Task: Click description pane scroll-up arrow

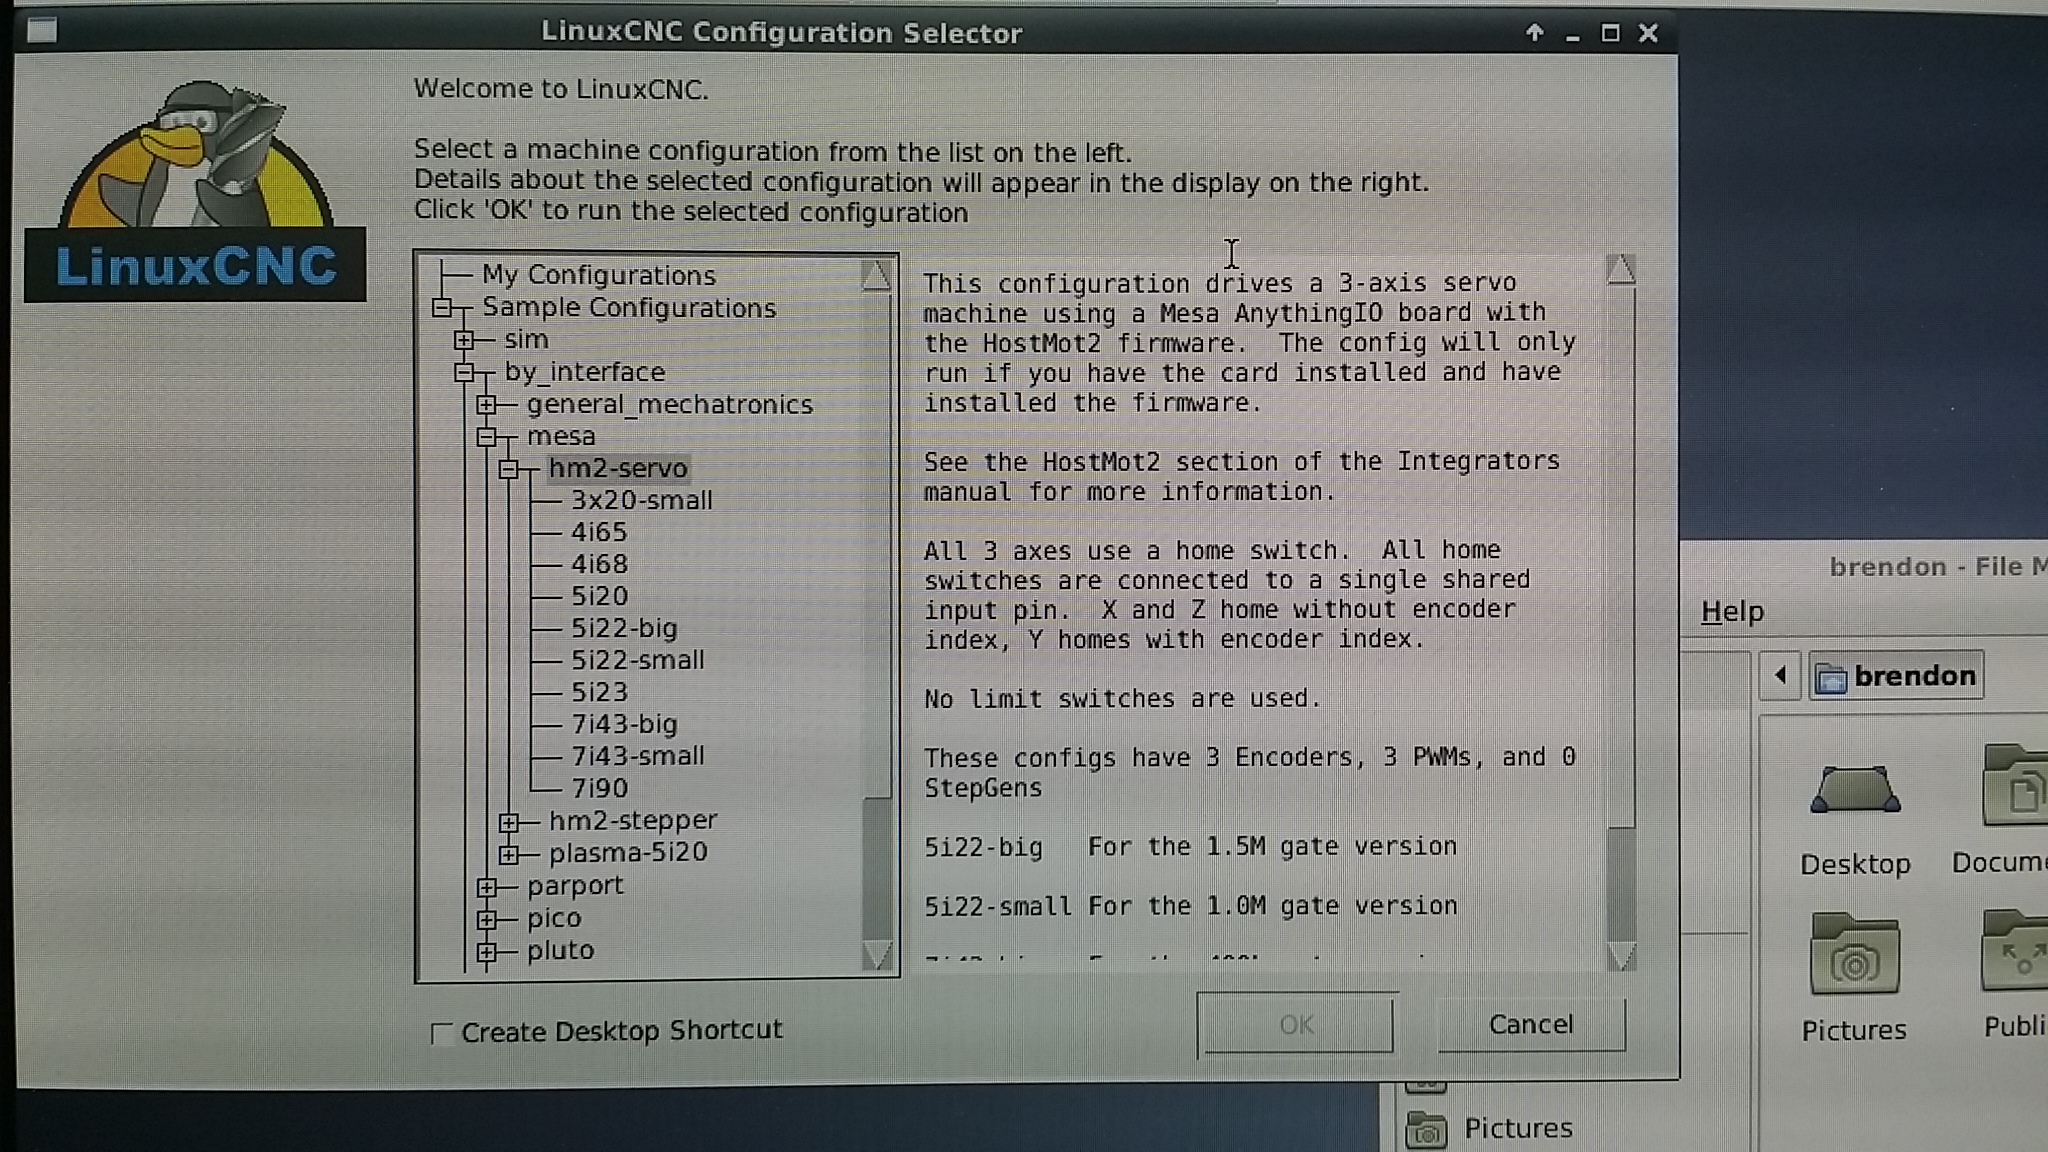Action: pyautogui.click(x=1621, y=269)
